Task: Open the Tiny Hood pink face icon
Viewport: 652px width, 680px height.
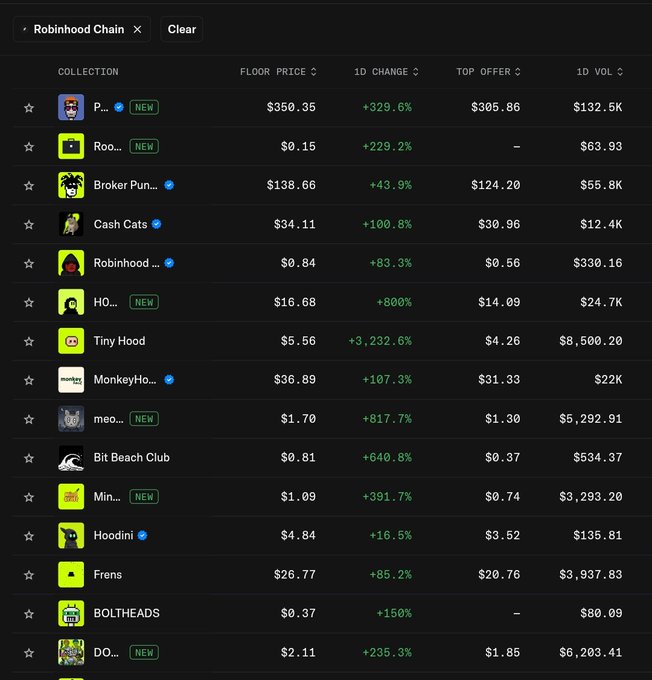Action: (71, 341)
